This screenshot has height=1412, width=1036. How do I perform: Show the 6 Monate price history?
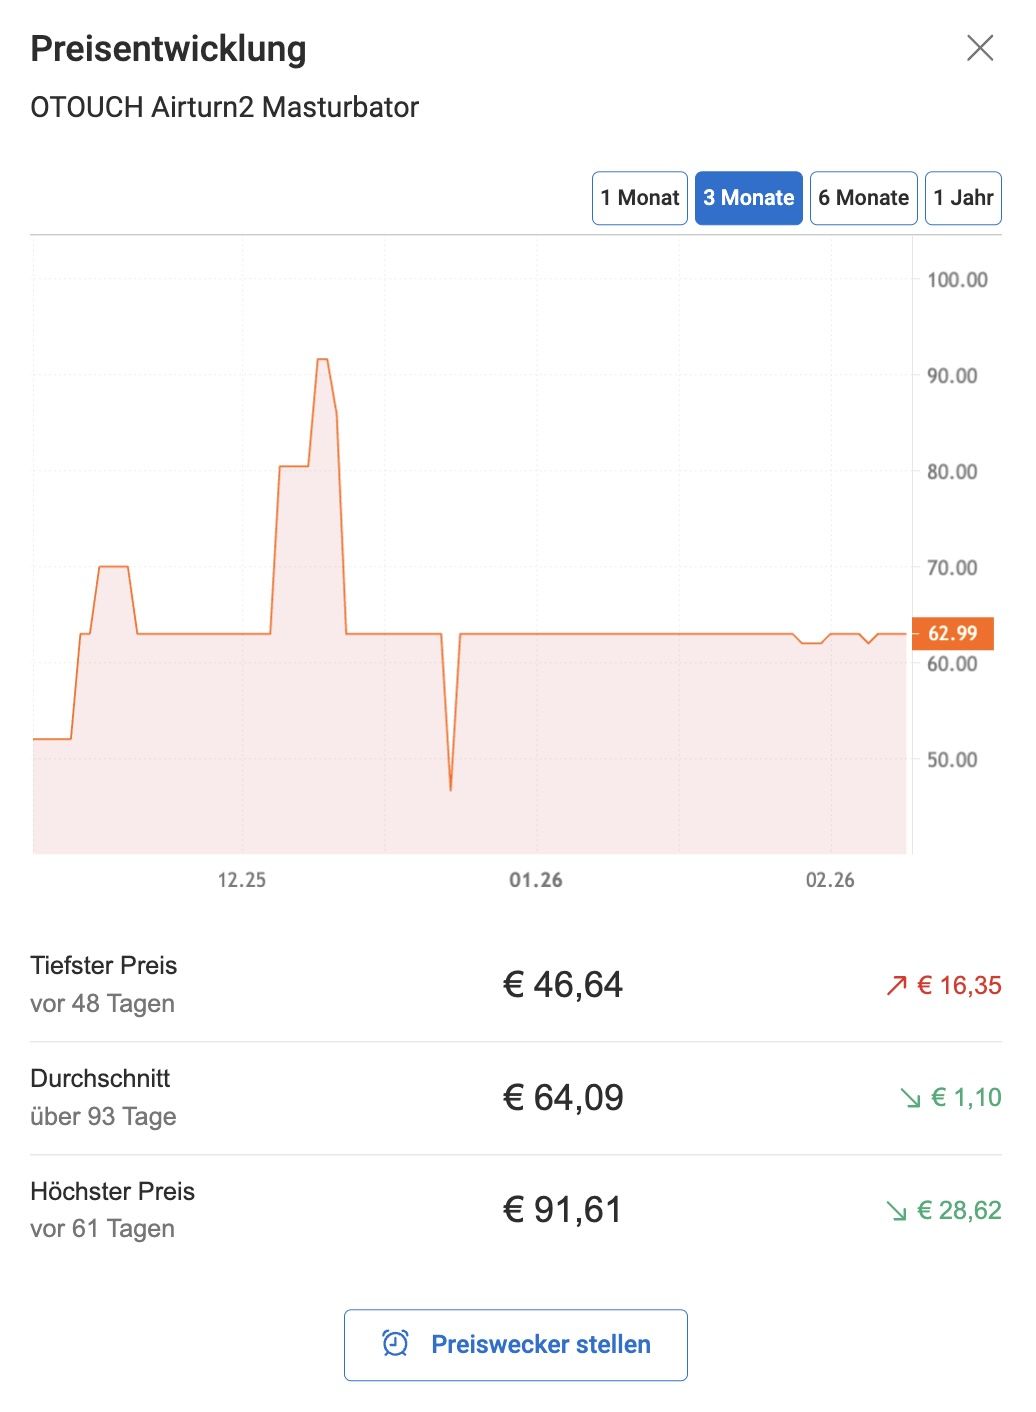(x=863, y=198)
